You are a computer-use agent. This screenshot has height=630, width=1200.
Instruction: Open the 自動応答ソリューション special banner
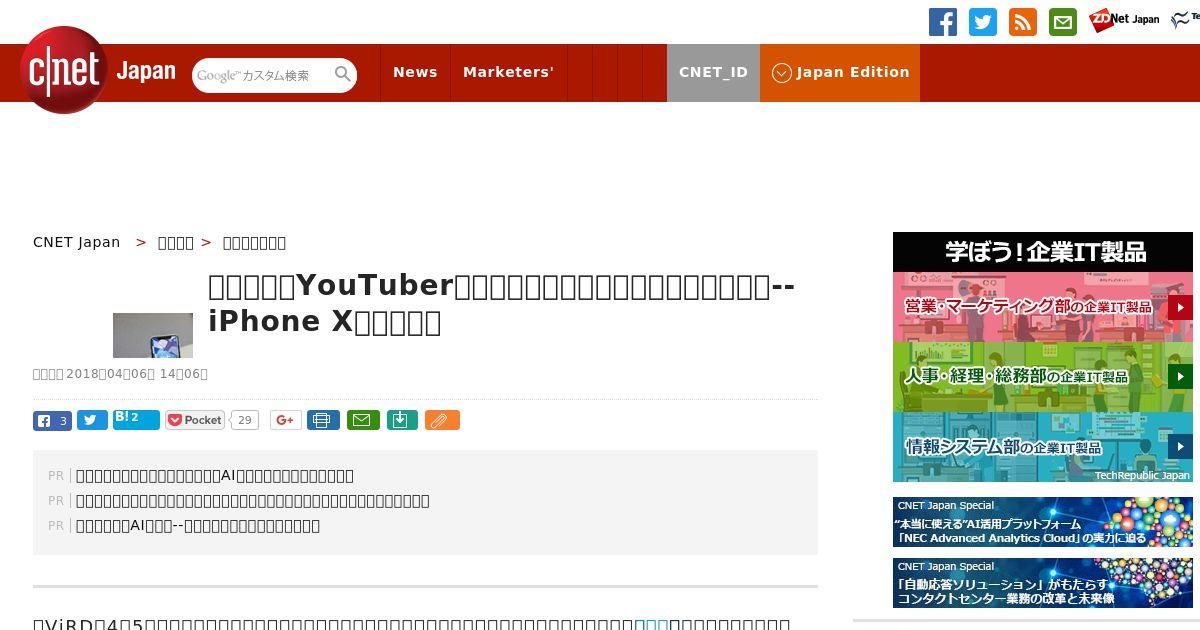(x=1043, y=583)
